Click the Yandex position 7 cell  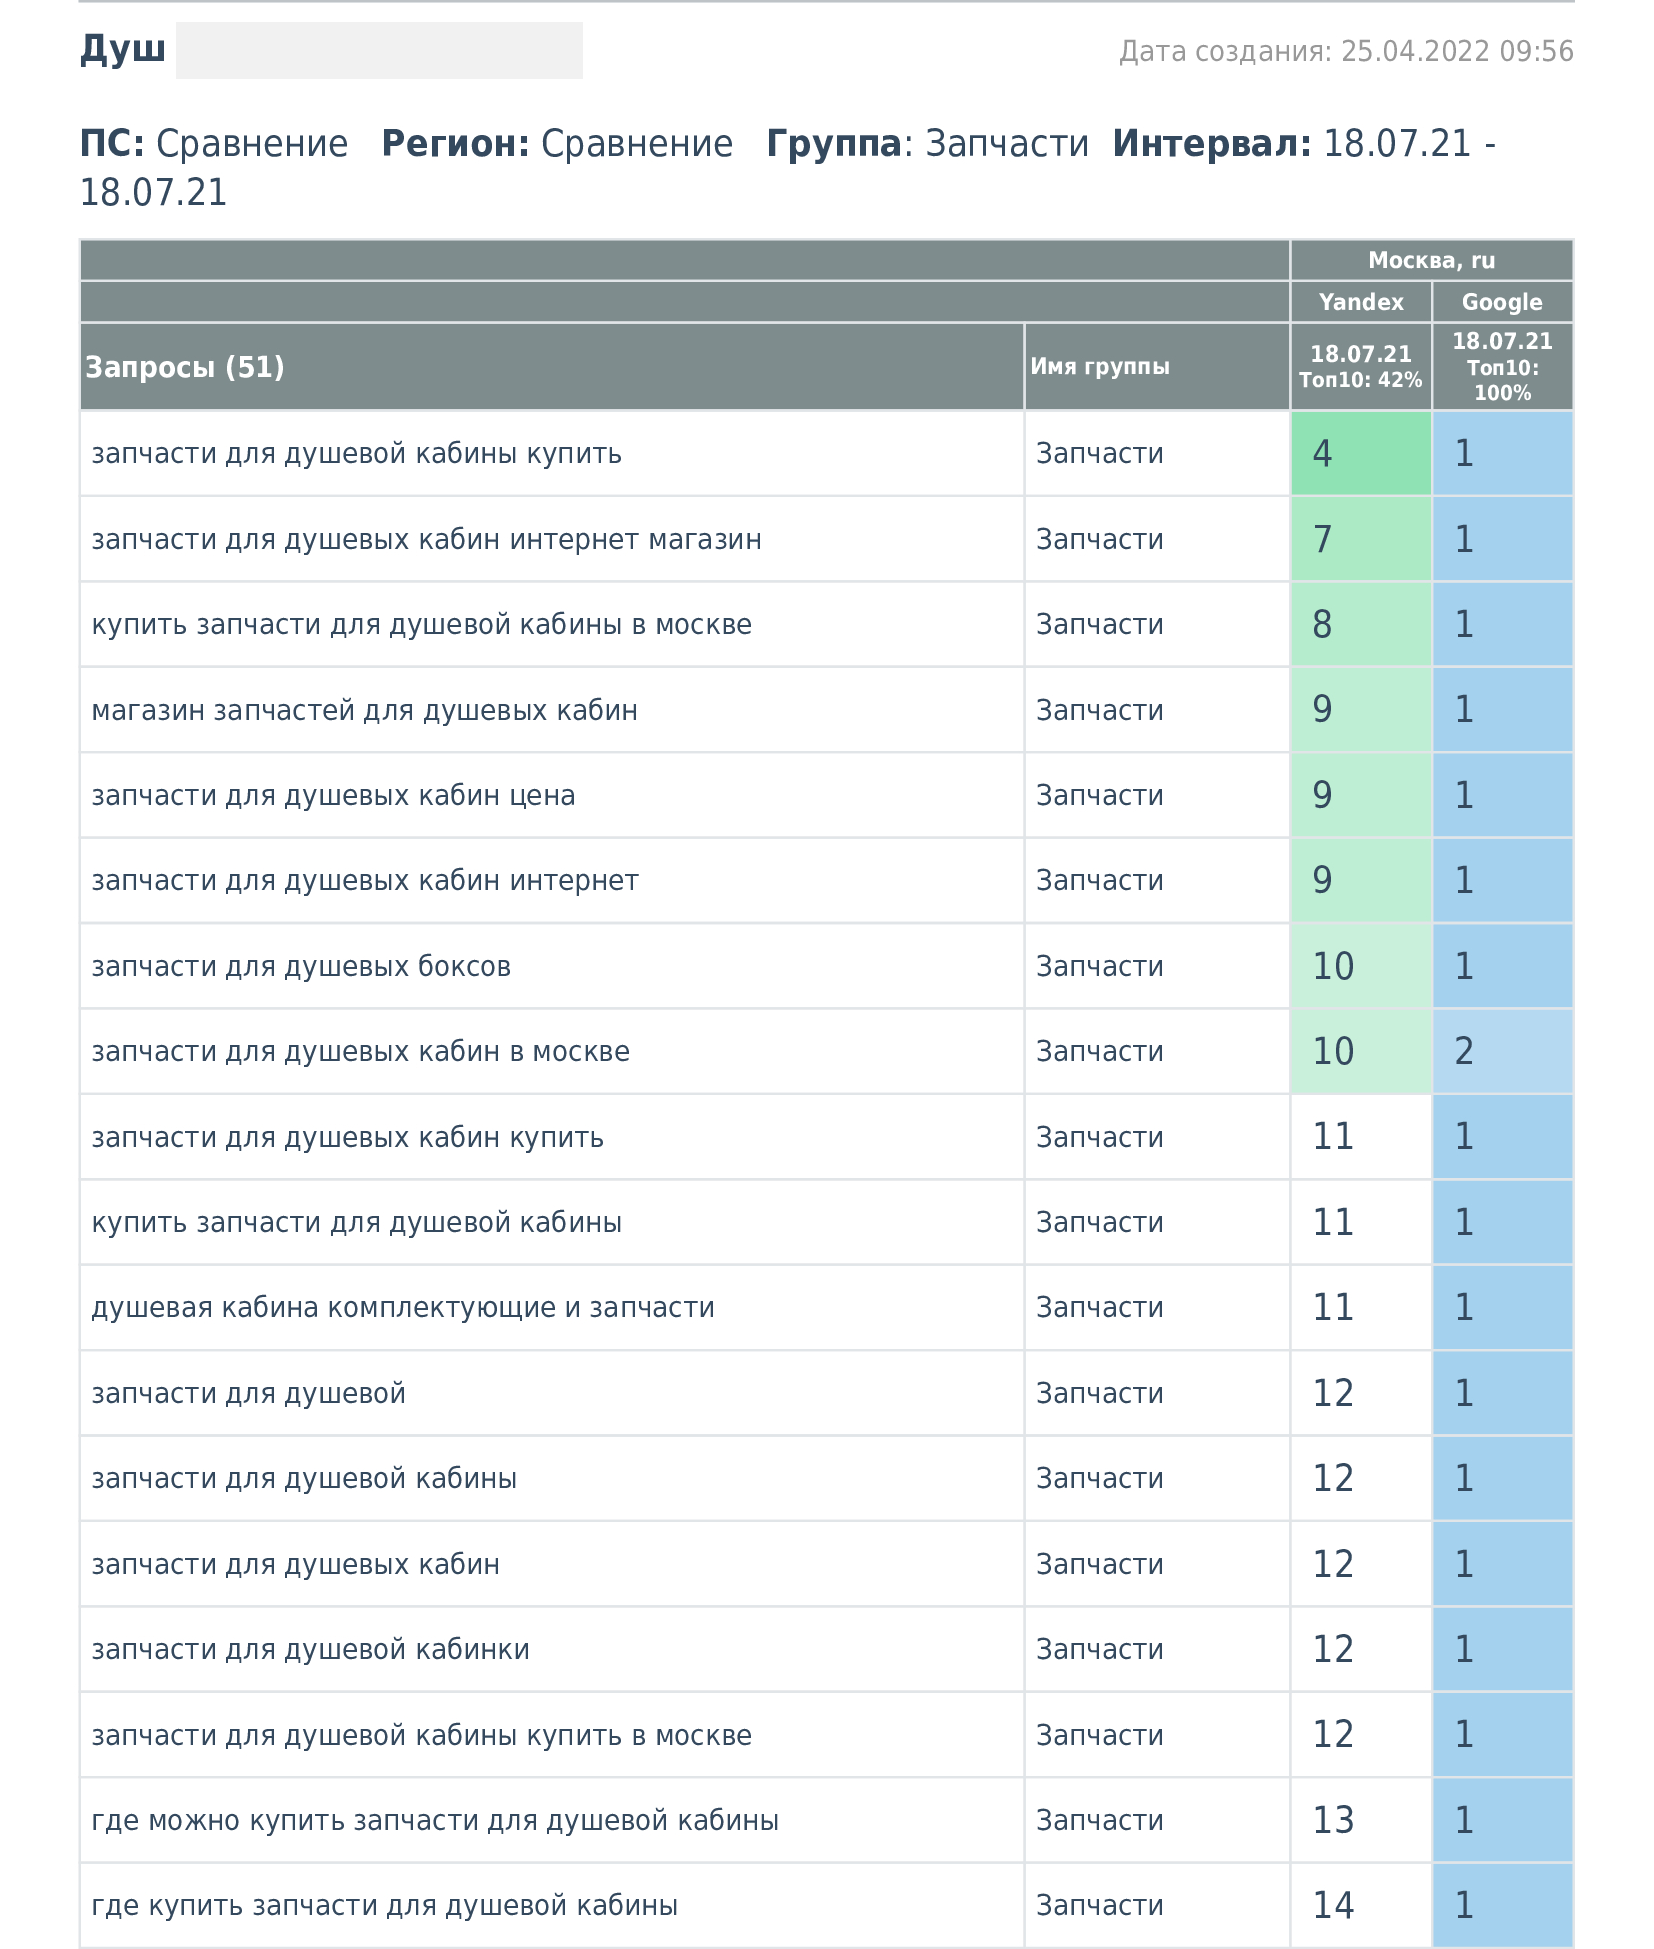pos(1360,540)
